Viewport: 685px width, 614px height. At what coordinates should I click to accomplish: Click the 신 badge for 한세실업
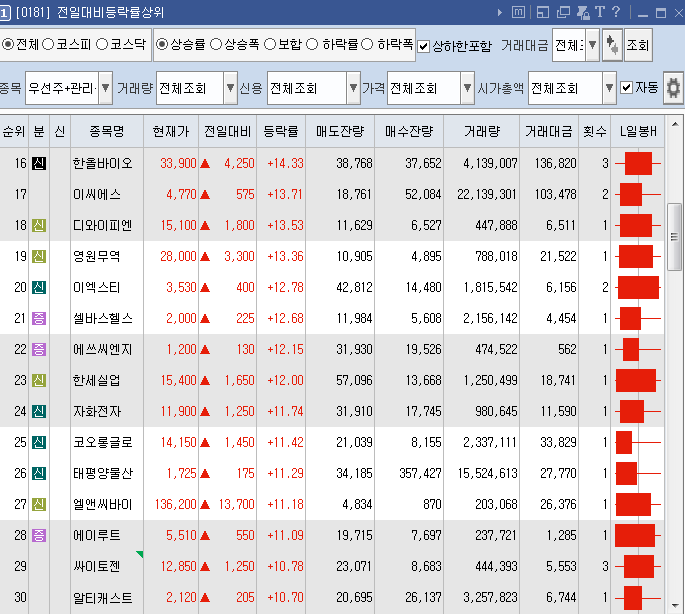pyautogui.click(x=39, y=380)
